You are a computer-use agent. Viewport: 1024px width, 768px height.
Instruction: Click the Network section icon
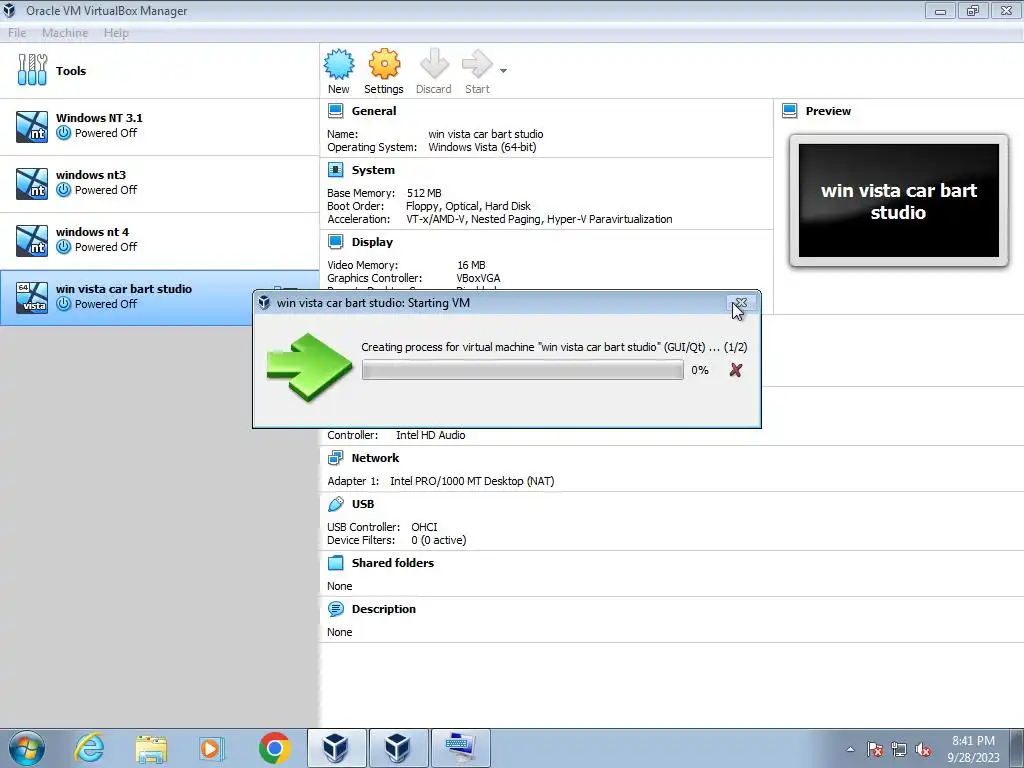pos(336,458)
